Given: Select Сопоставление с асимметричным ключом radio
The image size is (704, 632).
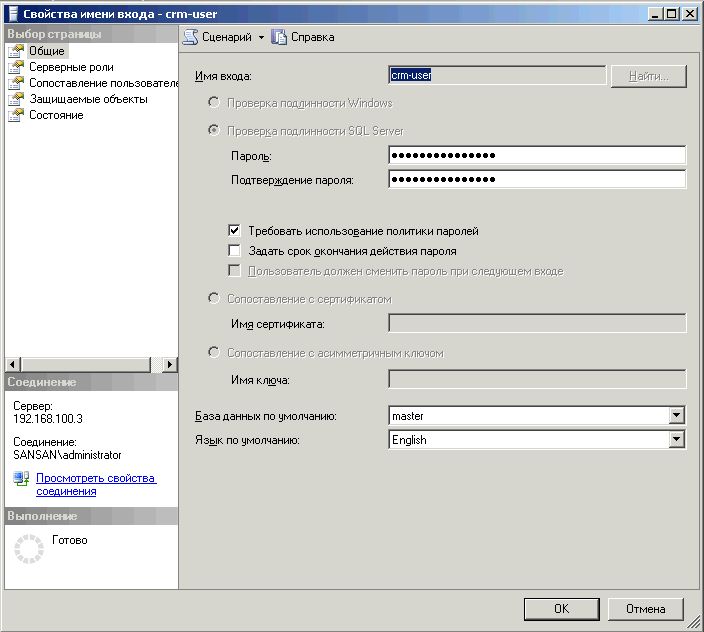Looking at the screenshot, I should [214, 352].
